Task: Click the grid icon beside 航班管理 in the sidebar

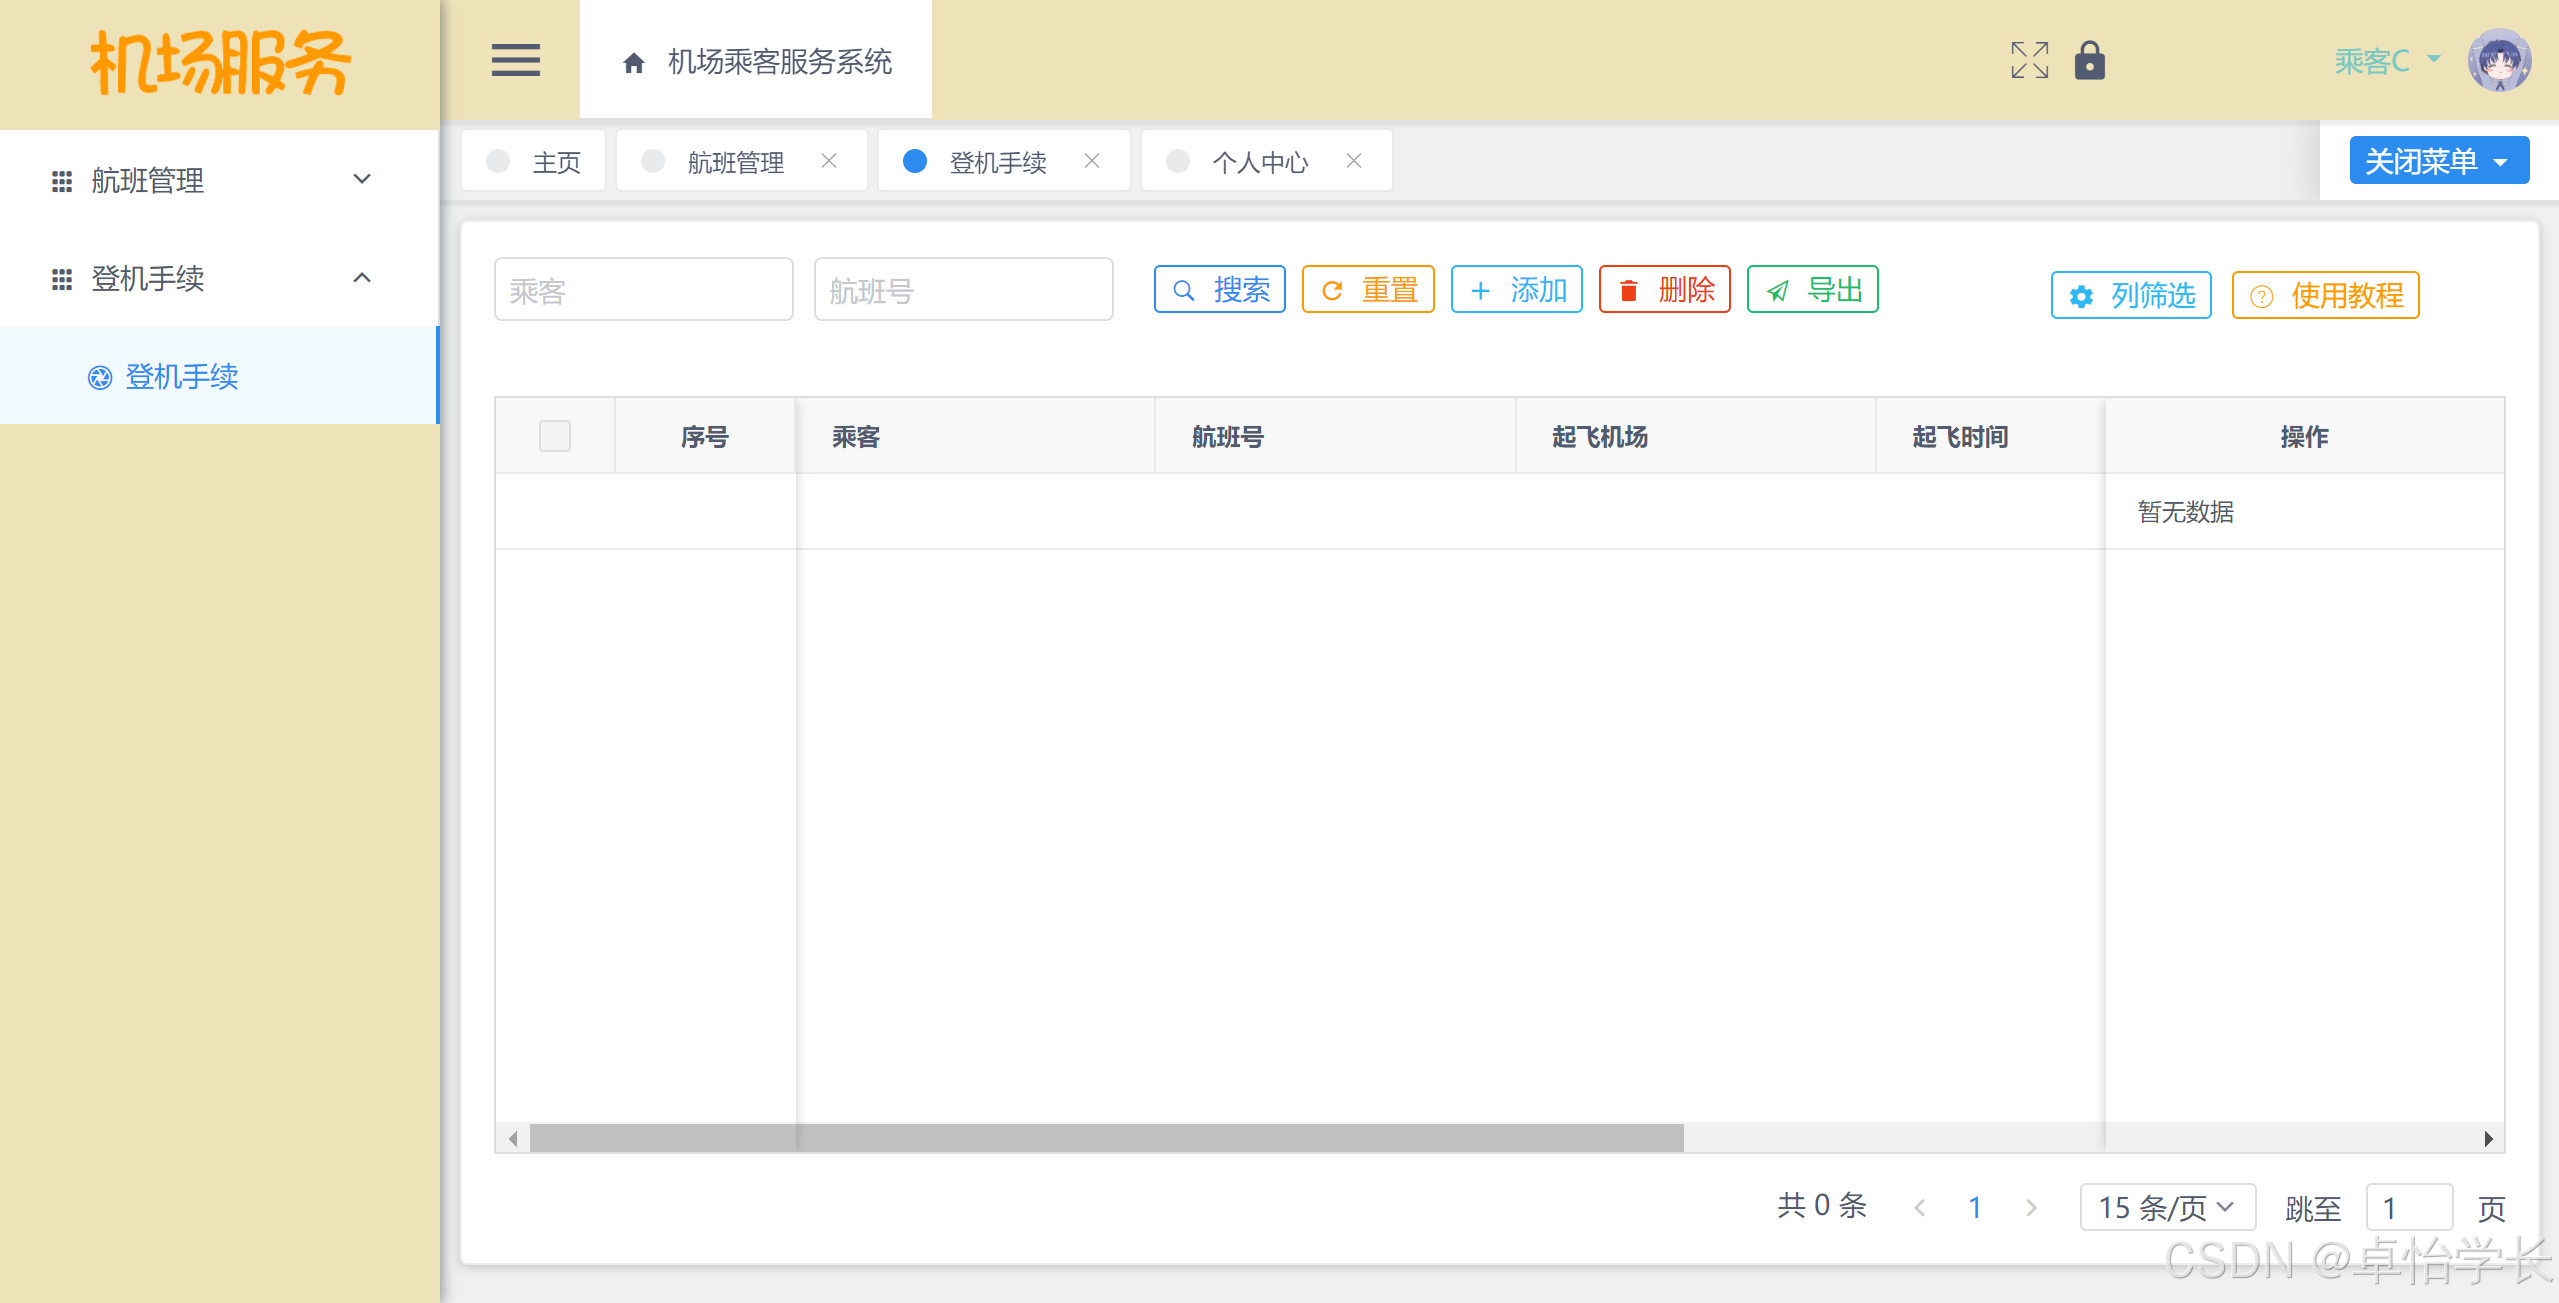Action: pos(62,181)
